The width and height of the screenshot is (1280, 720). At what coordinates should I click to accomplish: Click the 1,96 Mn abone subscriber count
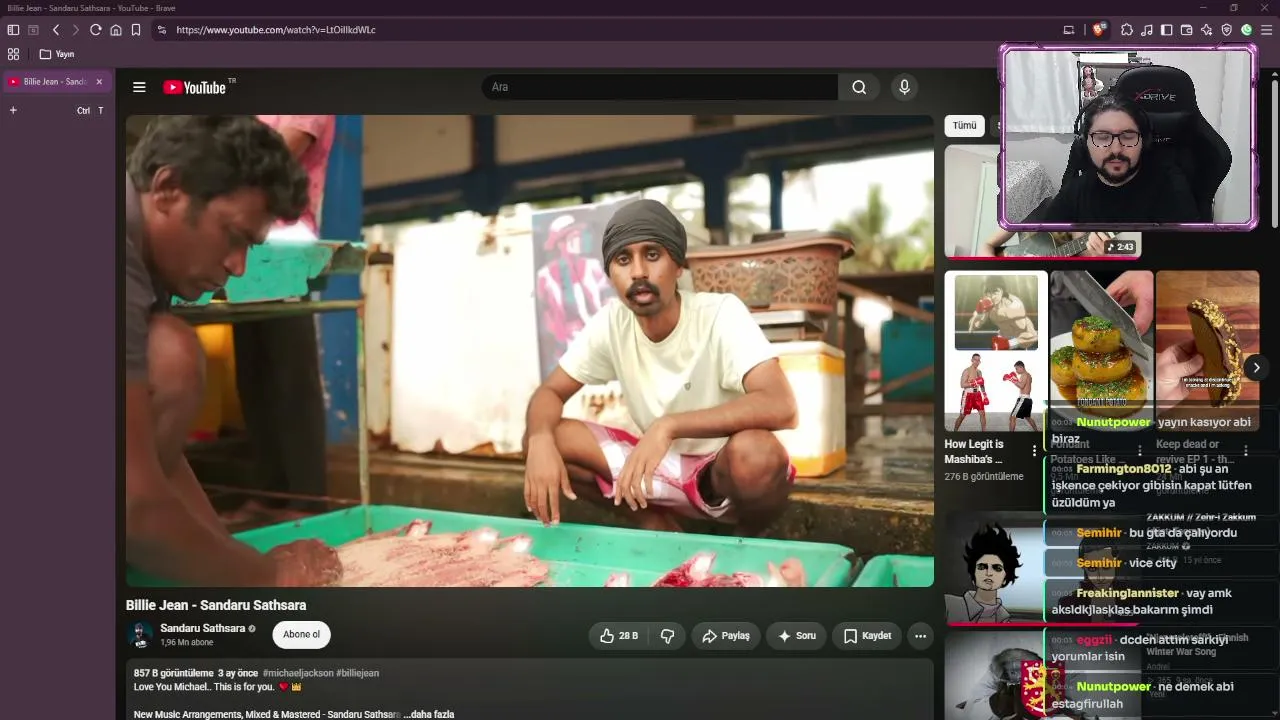coord(187,642)
